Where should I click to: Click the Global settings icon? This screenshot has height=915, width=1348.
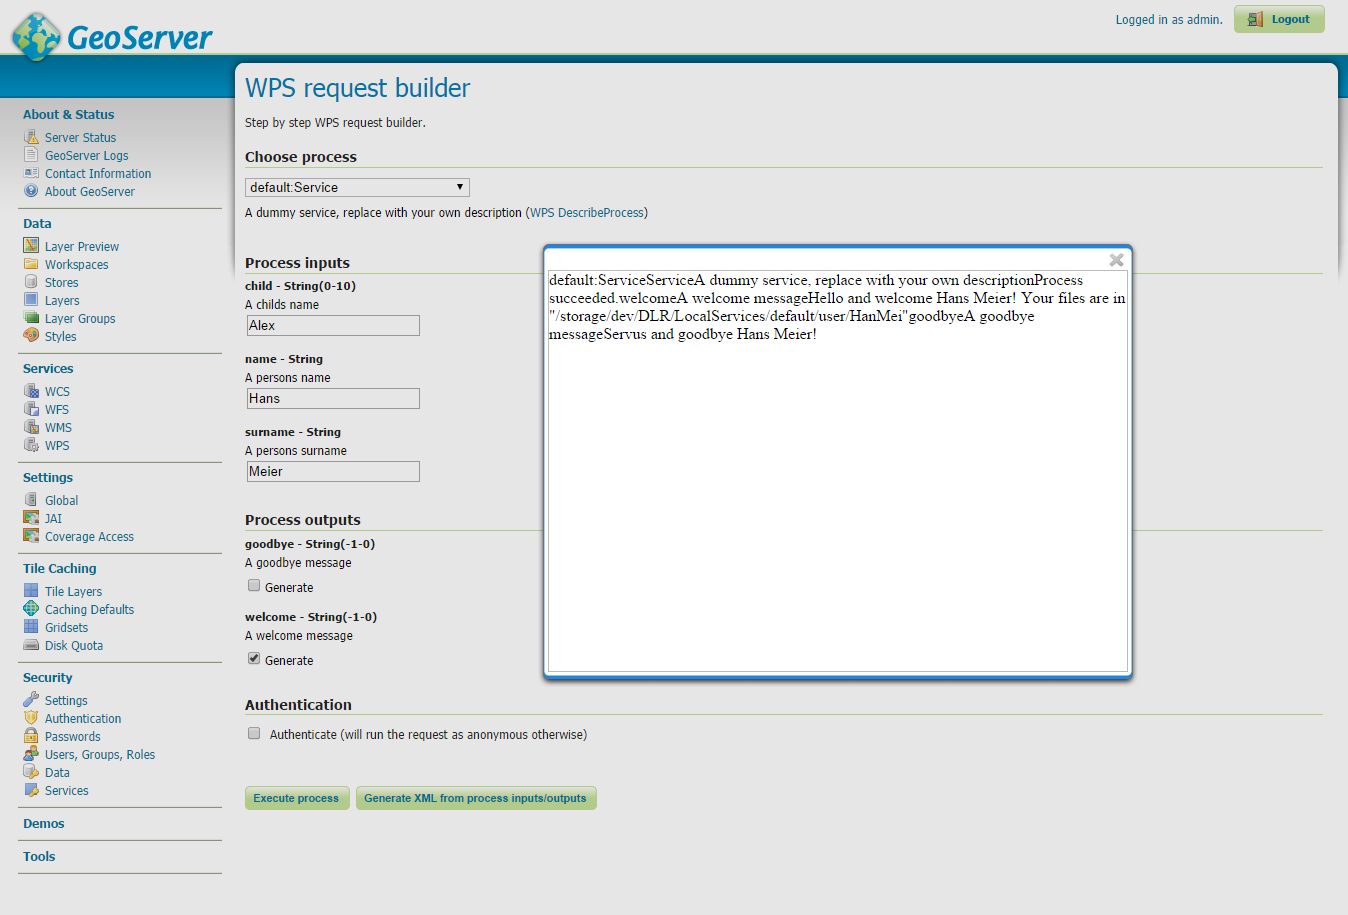tap(31, 500)
